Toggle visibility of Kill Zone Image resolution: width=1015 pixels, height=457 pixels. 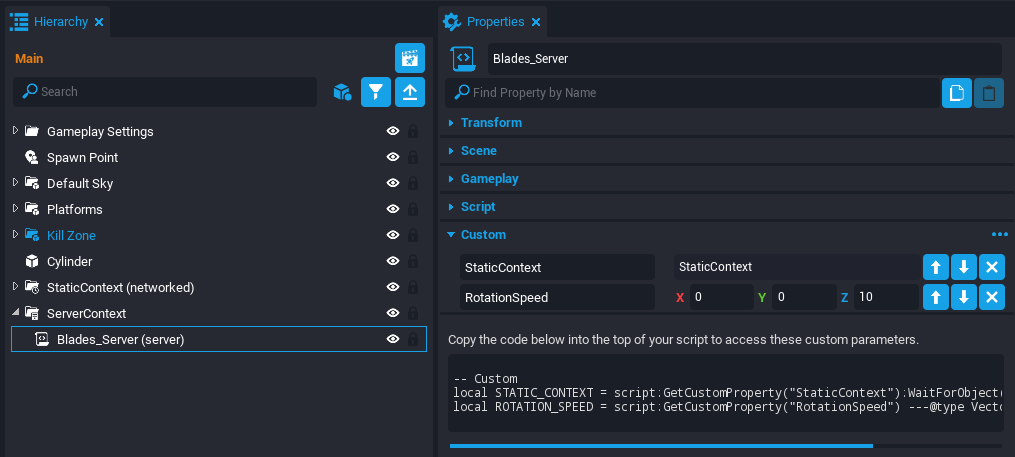pyautogui.click(x=393, y=235)
